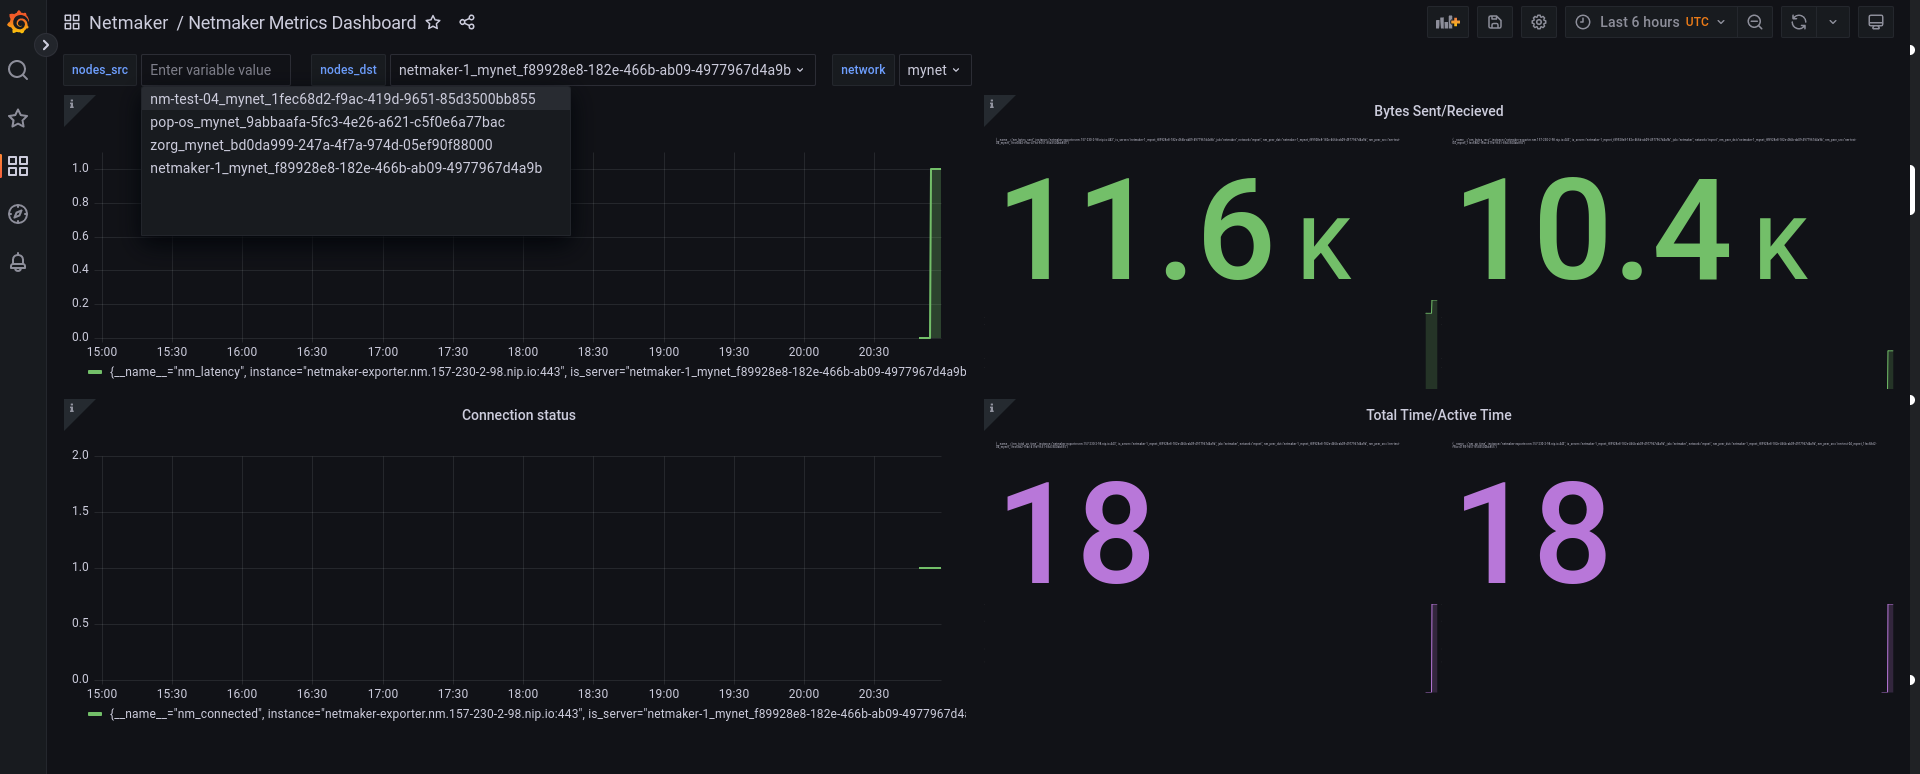This screenshot has height=774, width=1920.
Task: Open the Alerting bell icon
Action: tap(18, 262)
